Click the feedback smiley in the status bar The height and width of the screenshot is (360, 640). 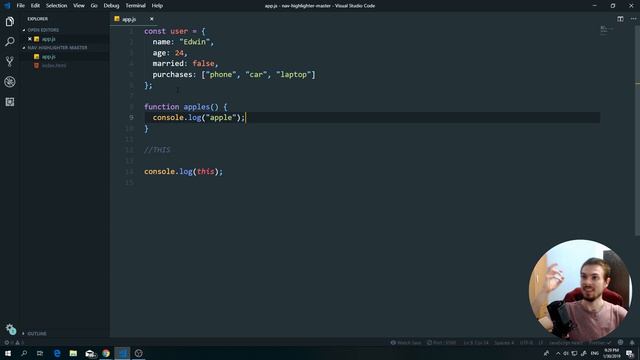[x=620, y=342]
